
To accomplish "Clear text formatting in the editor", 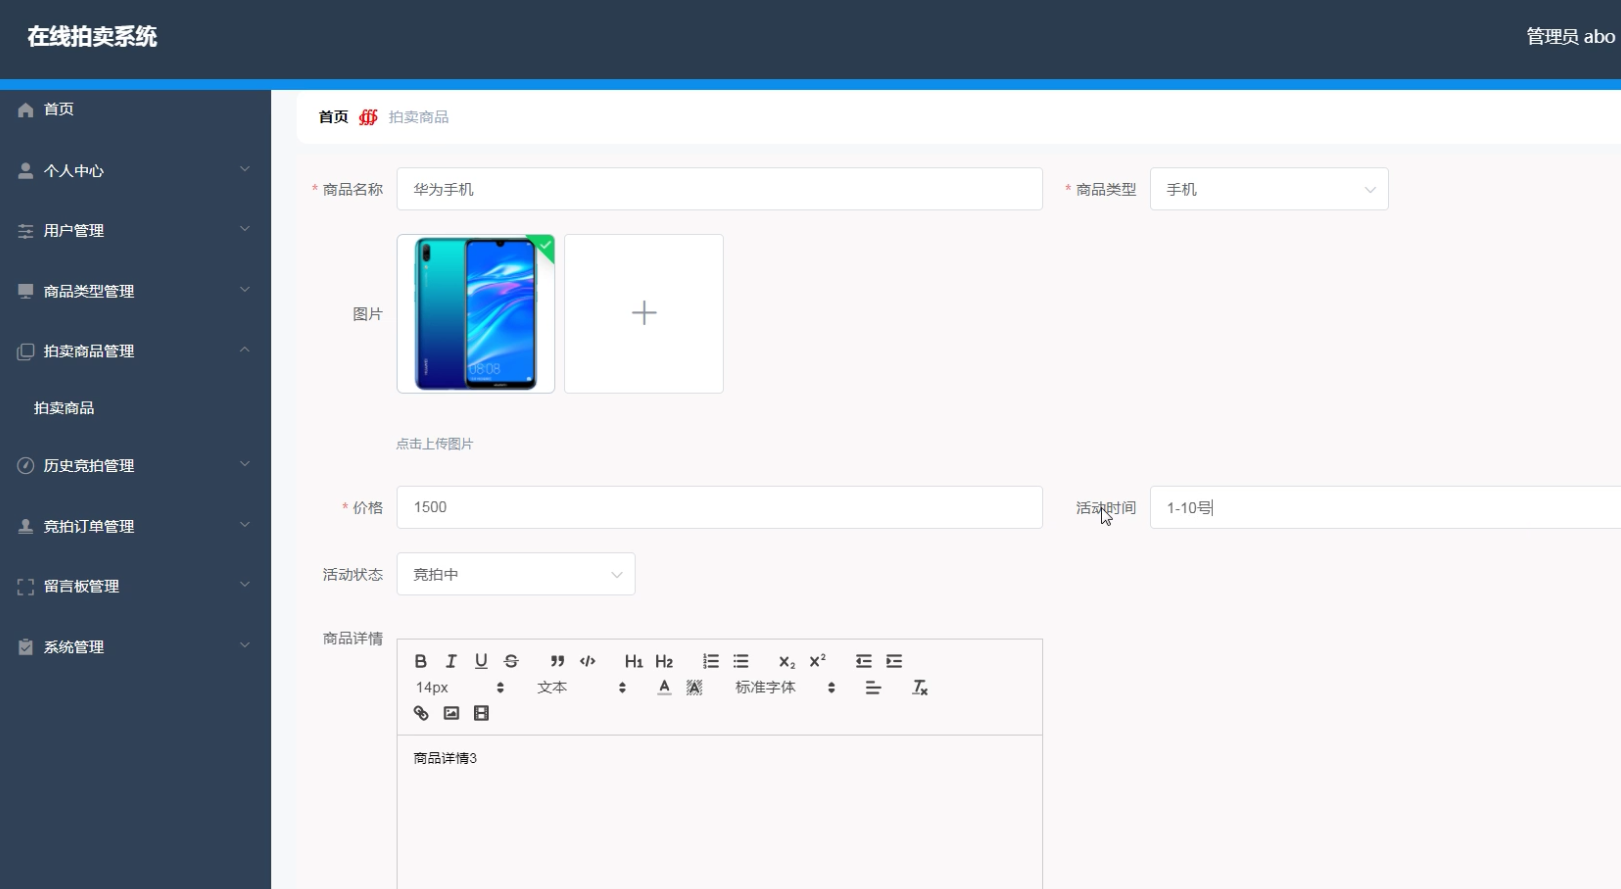I will (920, 687).
